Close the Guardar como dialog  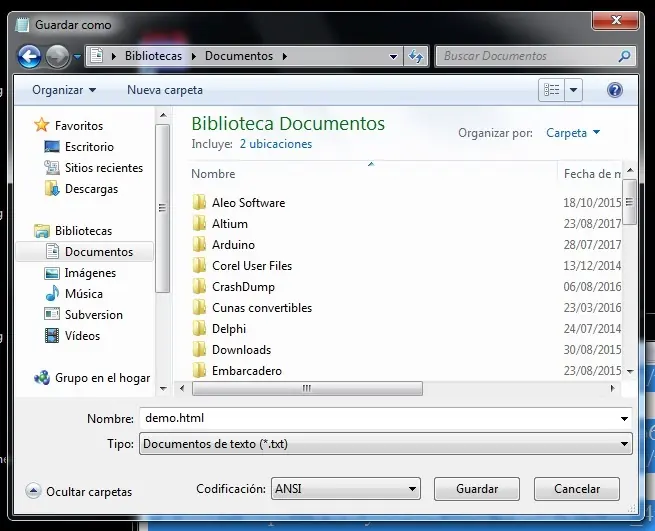(615, 20)
